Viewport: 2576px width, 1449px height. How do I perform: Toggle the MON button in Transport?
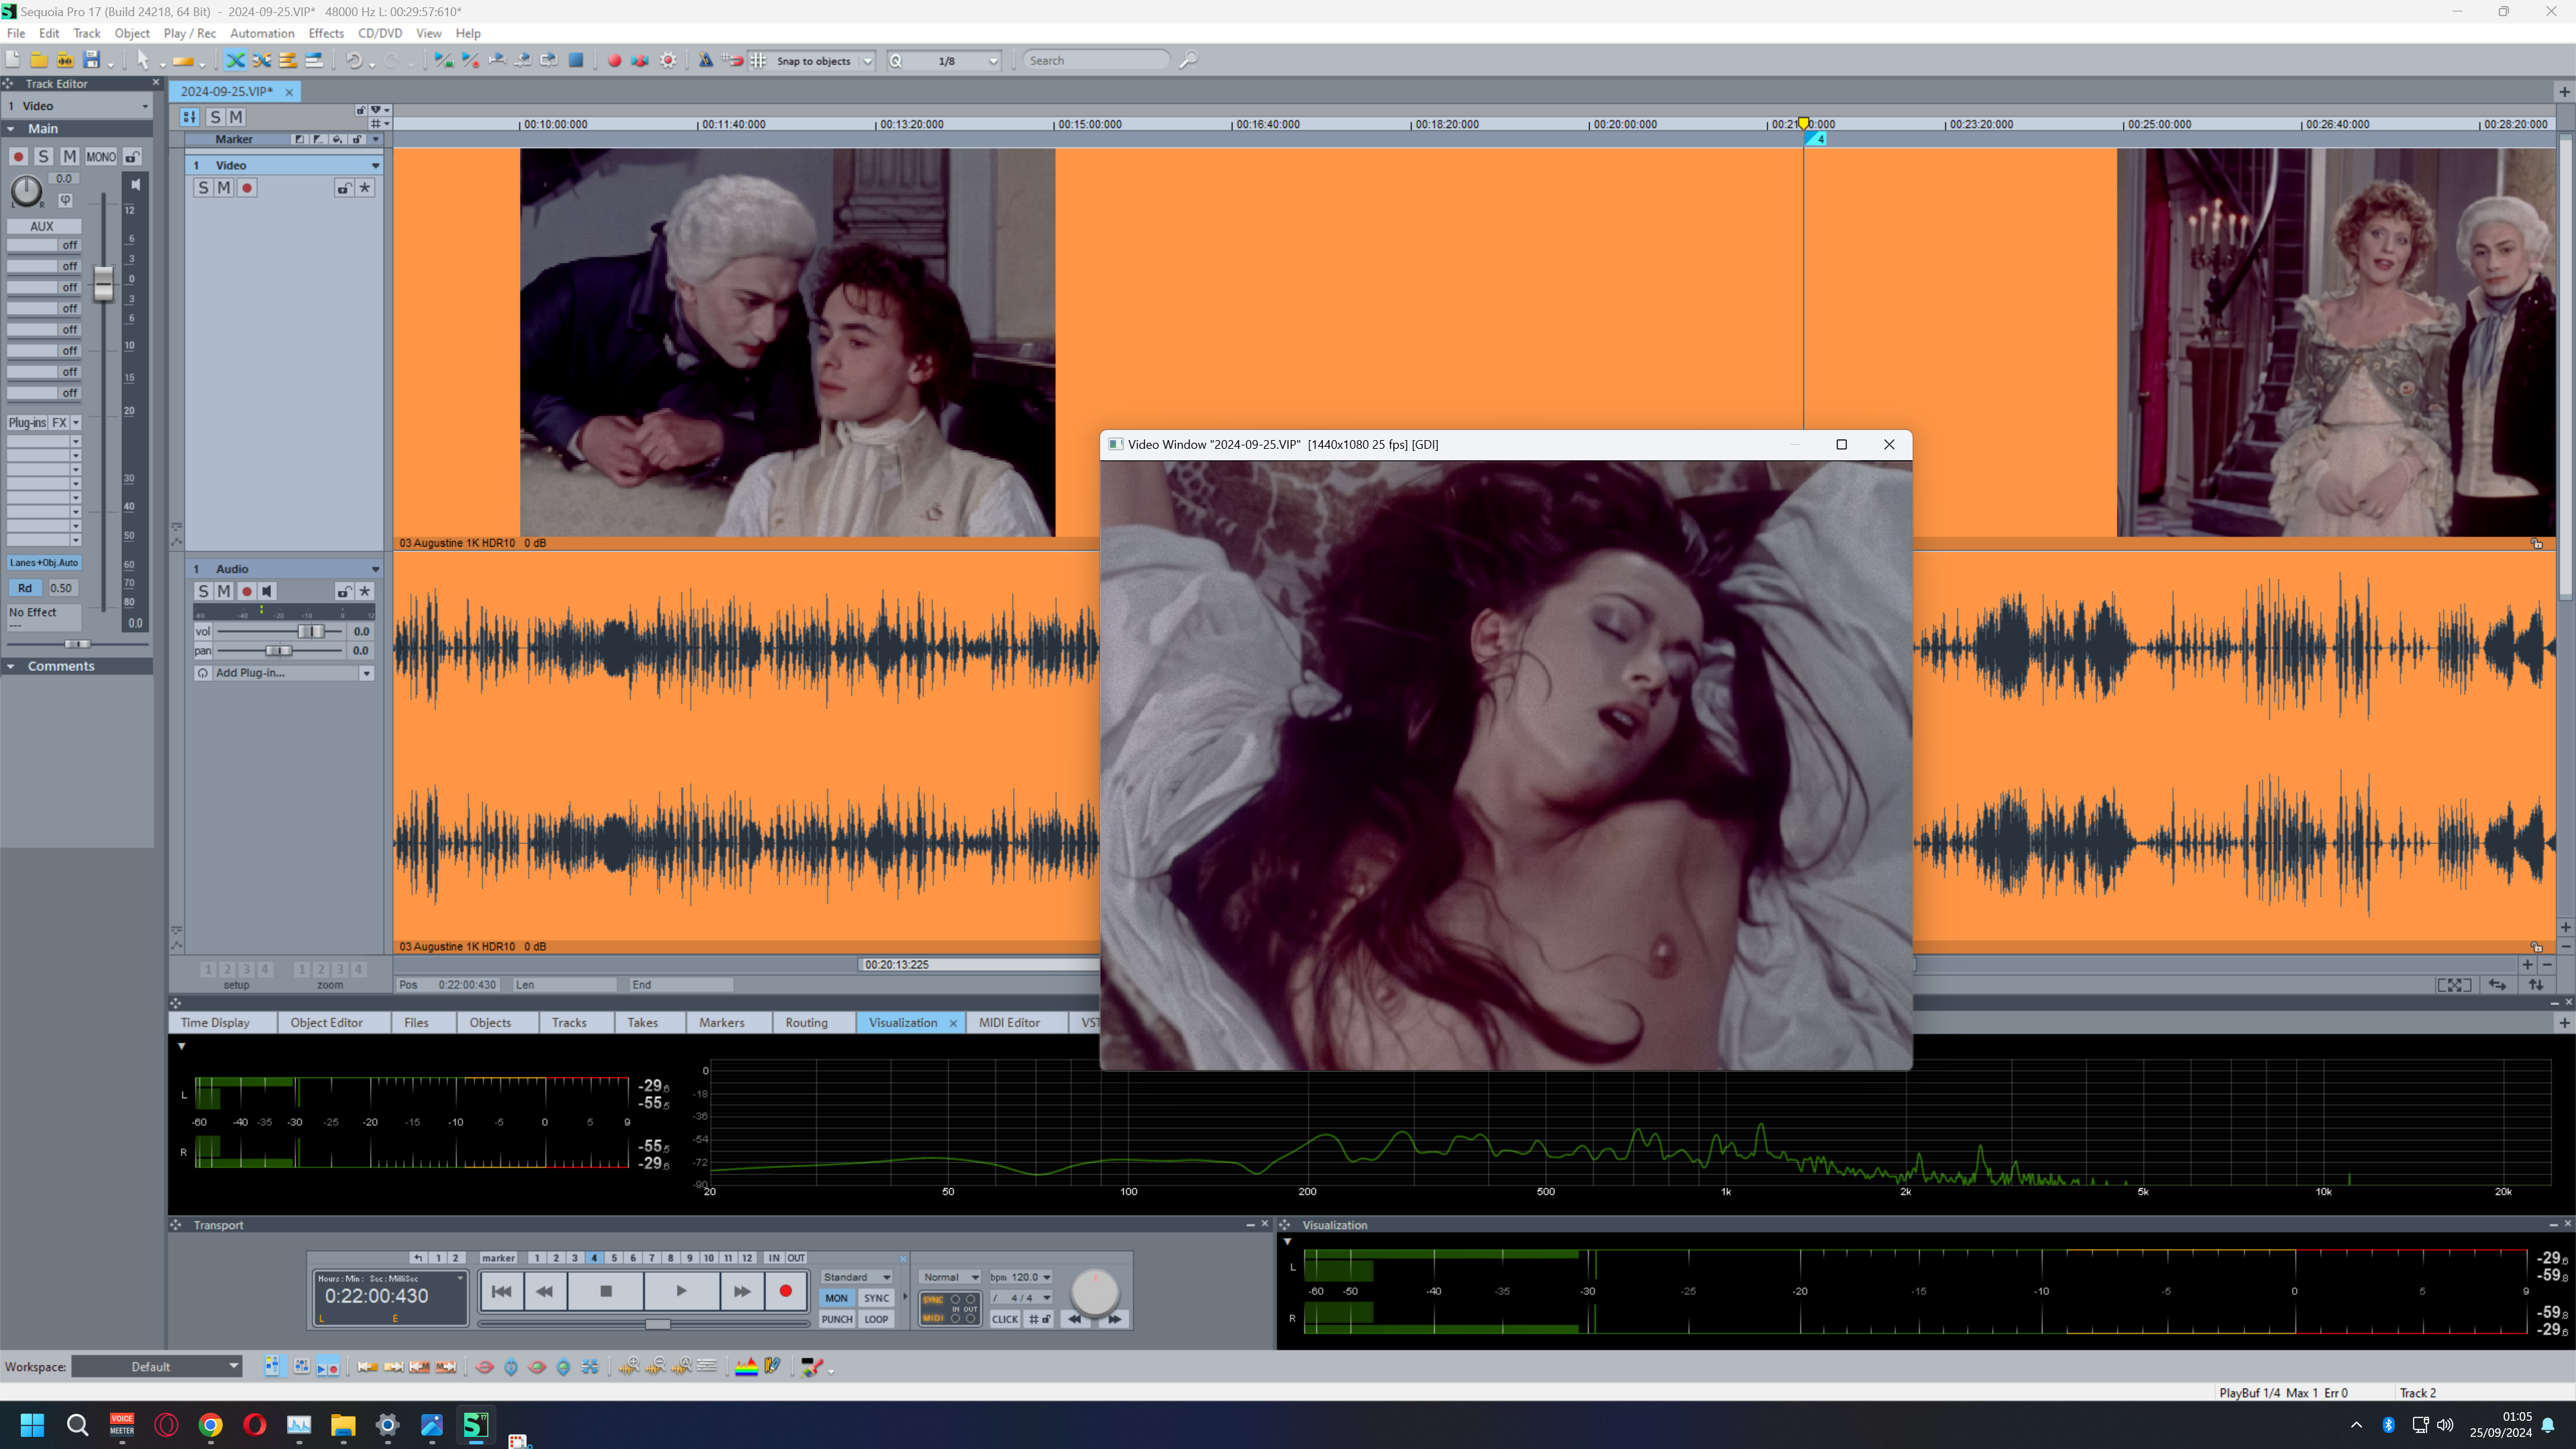click(836, 1298)
